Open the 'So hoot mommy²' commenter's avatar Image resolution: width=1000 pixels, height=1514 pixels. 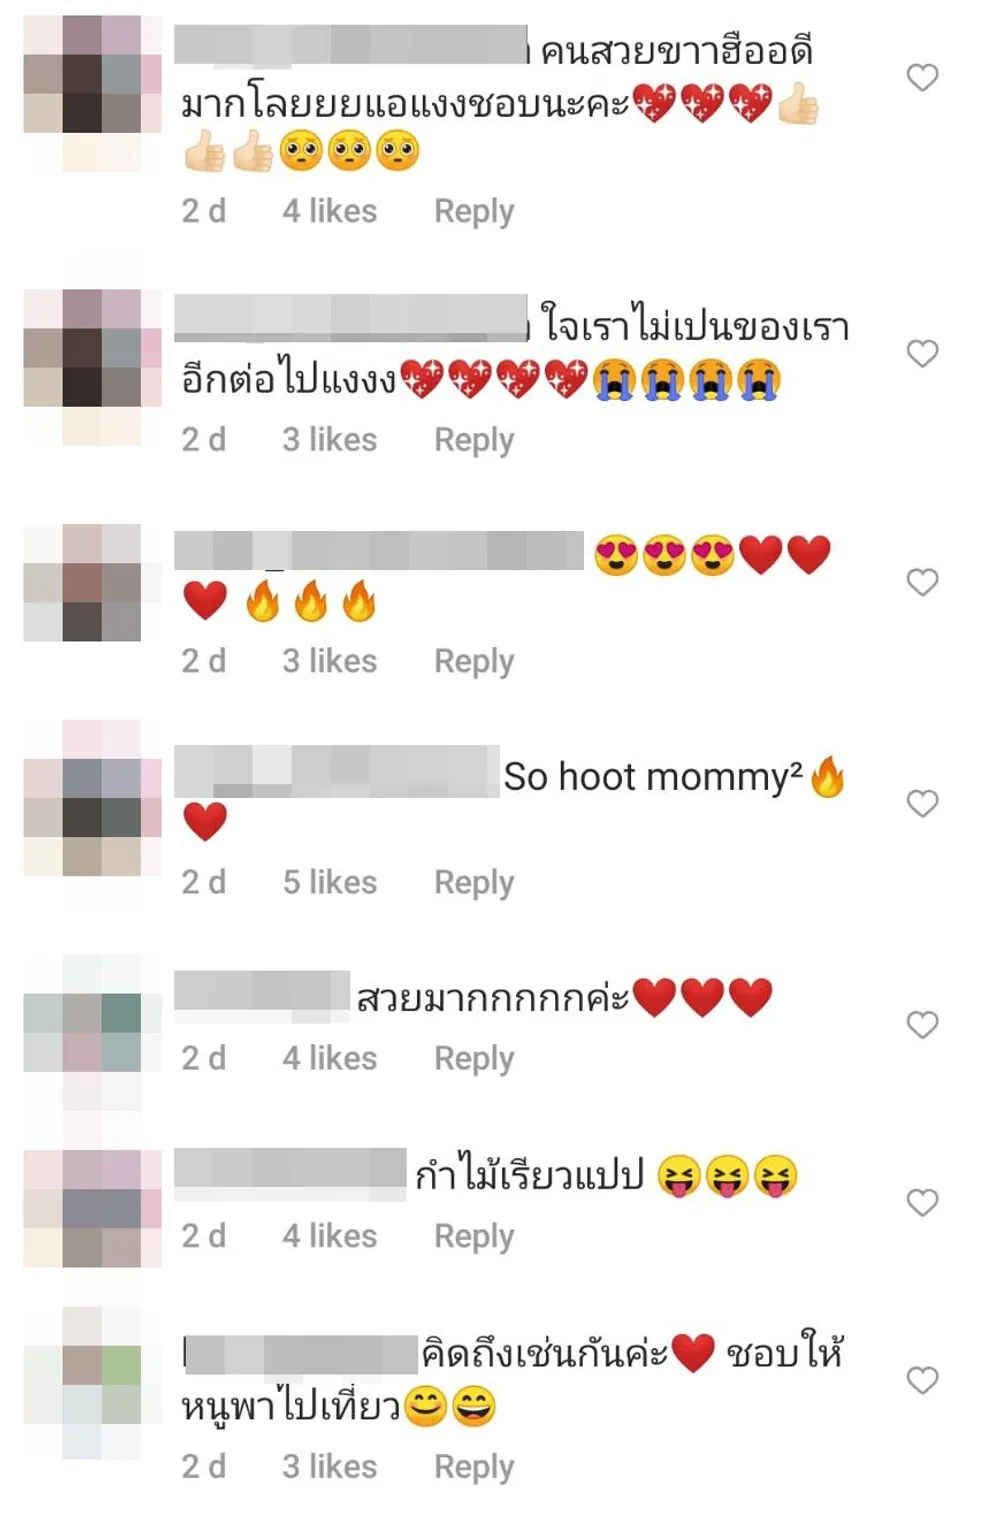(92, 798)
